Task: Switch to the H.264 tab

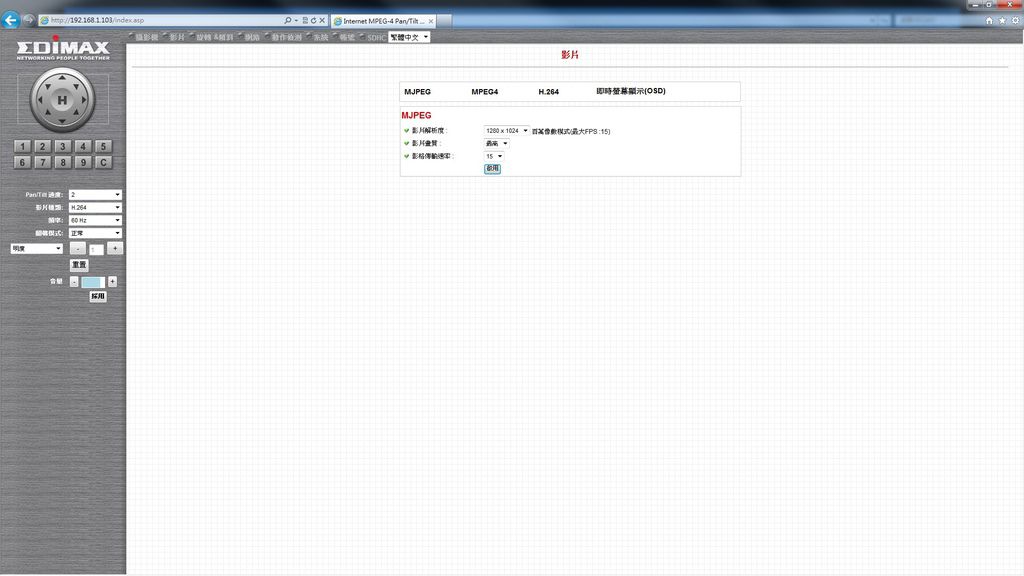Action: pos(549,91)
